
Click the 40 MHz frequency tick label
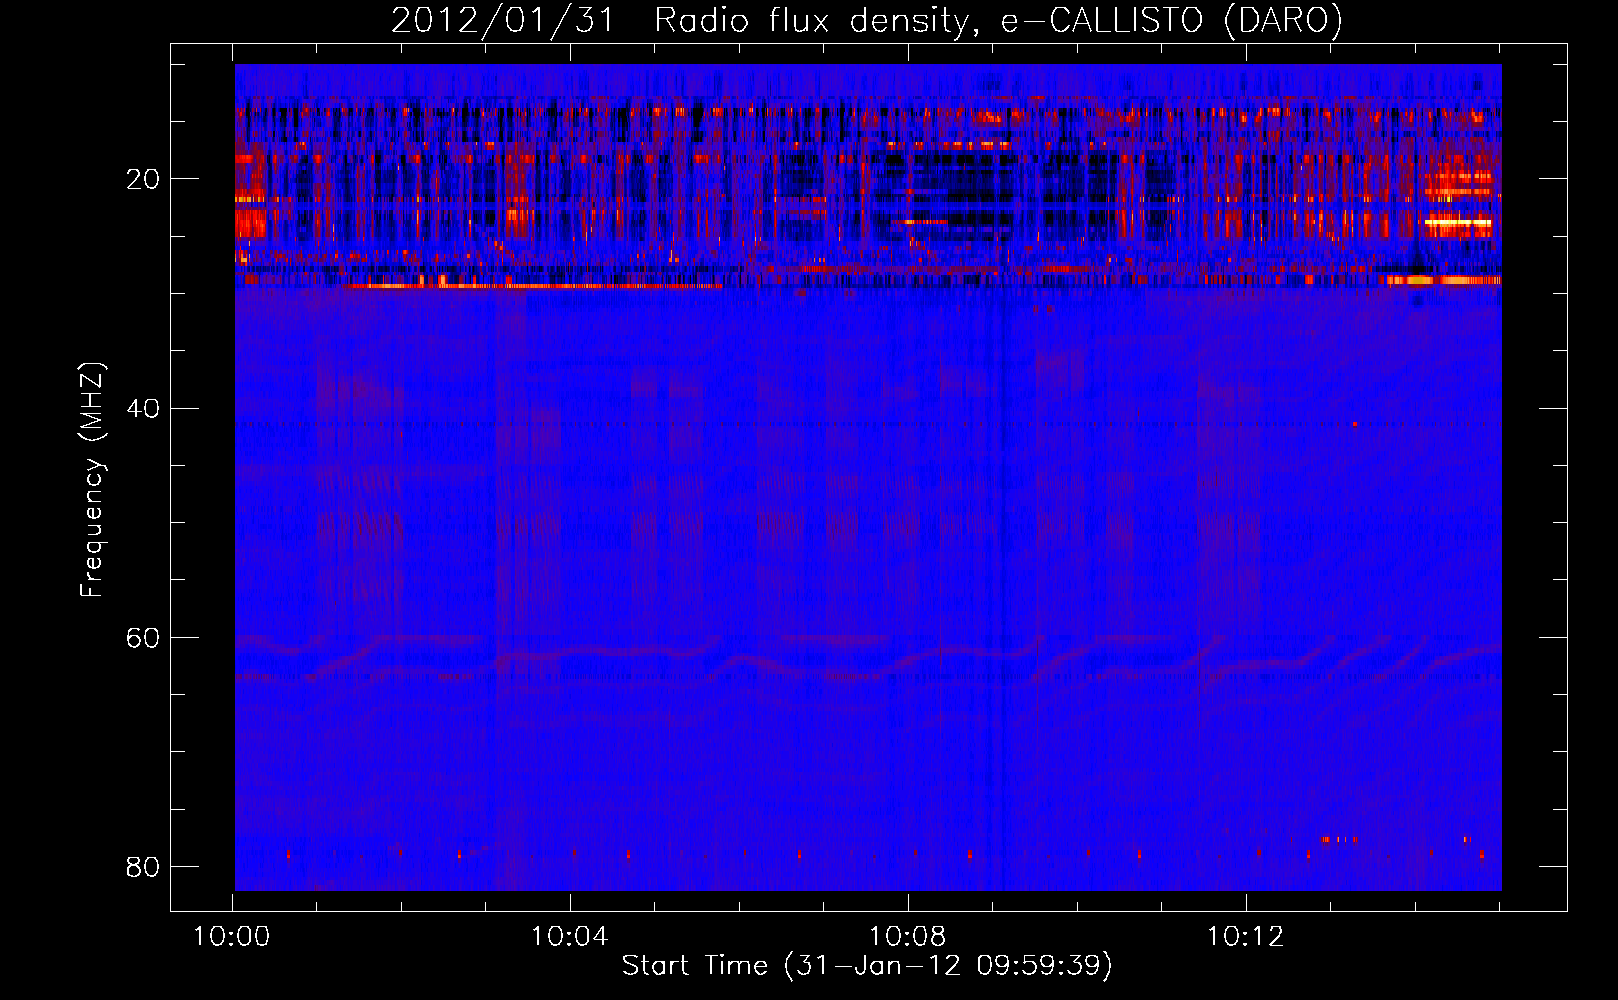[x=142, y=409]
